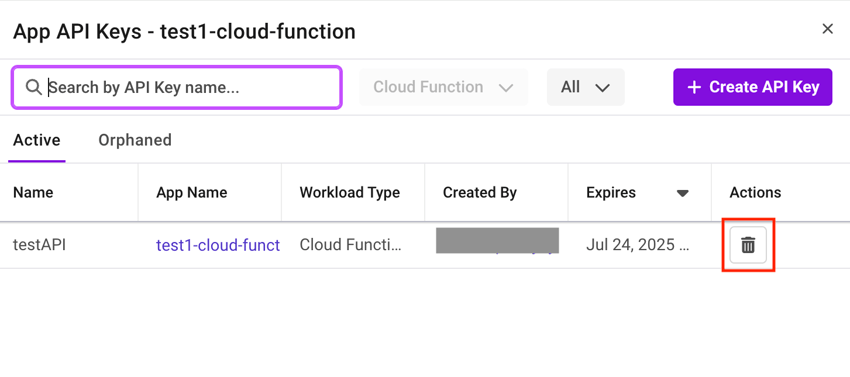Select the Active tab
Screen dimensions: 850x377
[x=37, y=140]
